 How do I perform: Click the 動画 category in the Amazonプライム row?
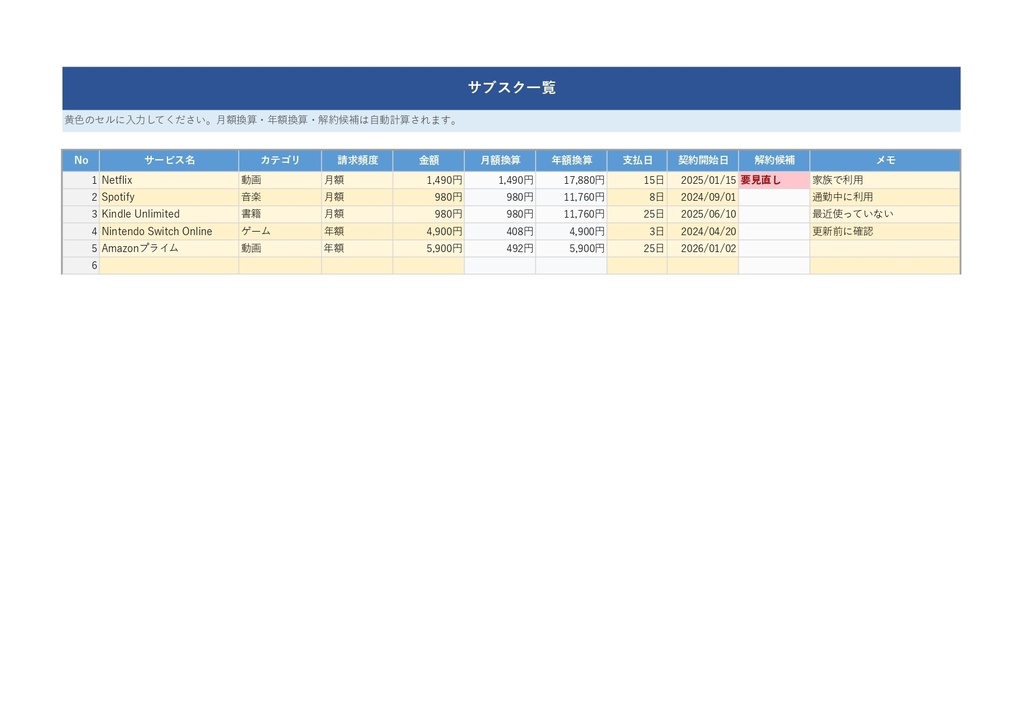(280, 248)
